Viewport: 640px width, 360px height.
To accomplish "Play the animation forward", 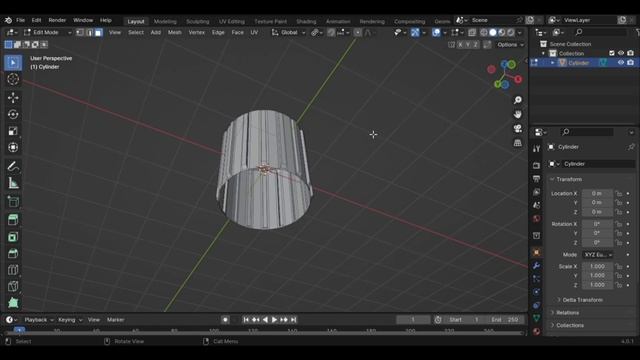I will coord(274,320).
